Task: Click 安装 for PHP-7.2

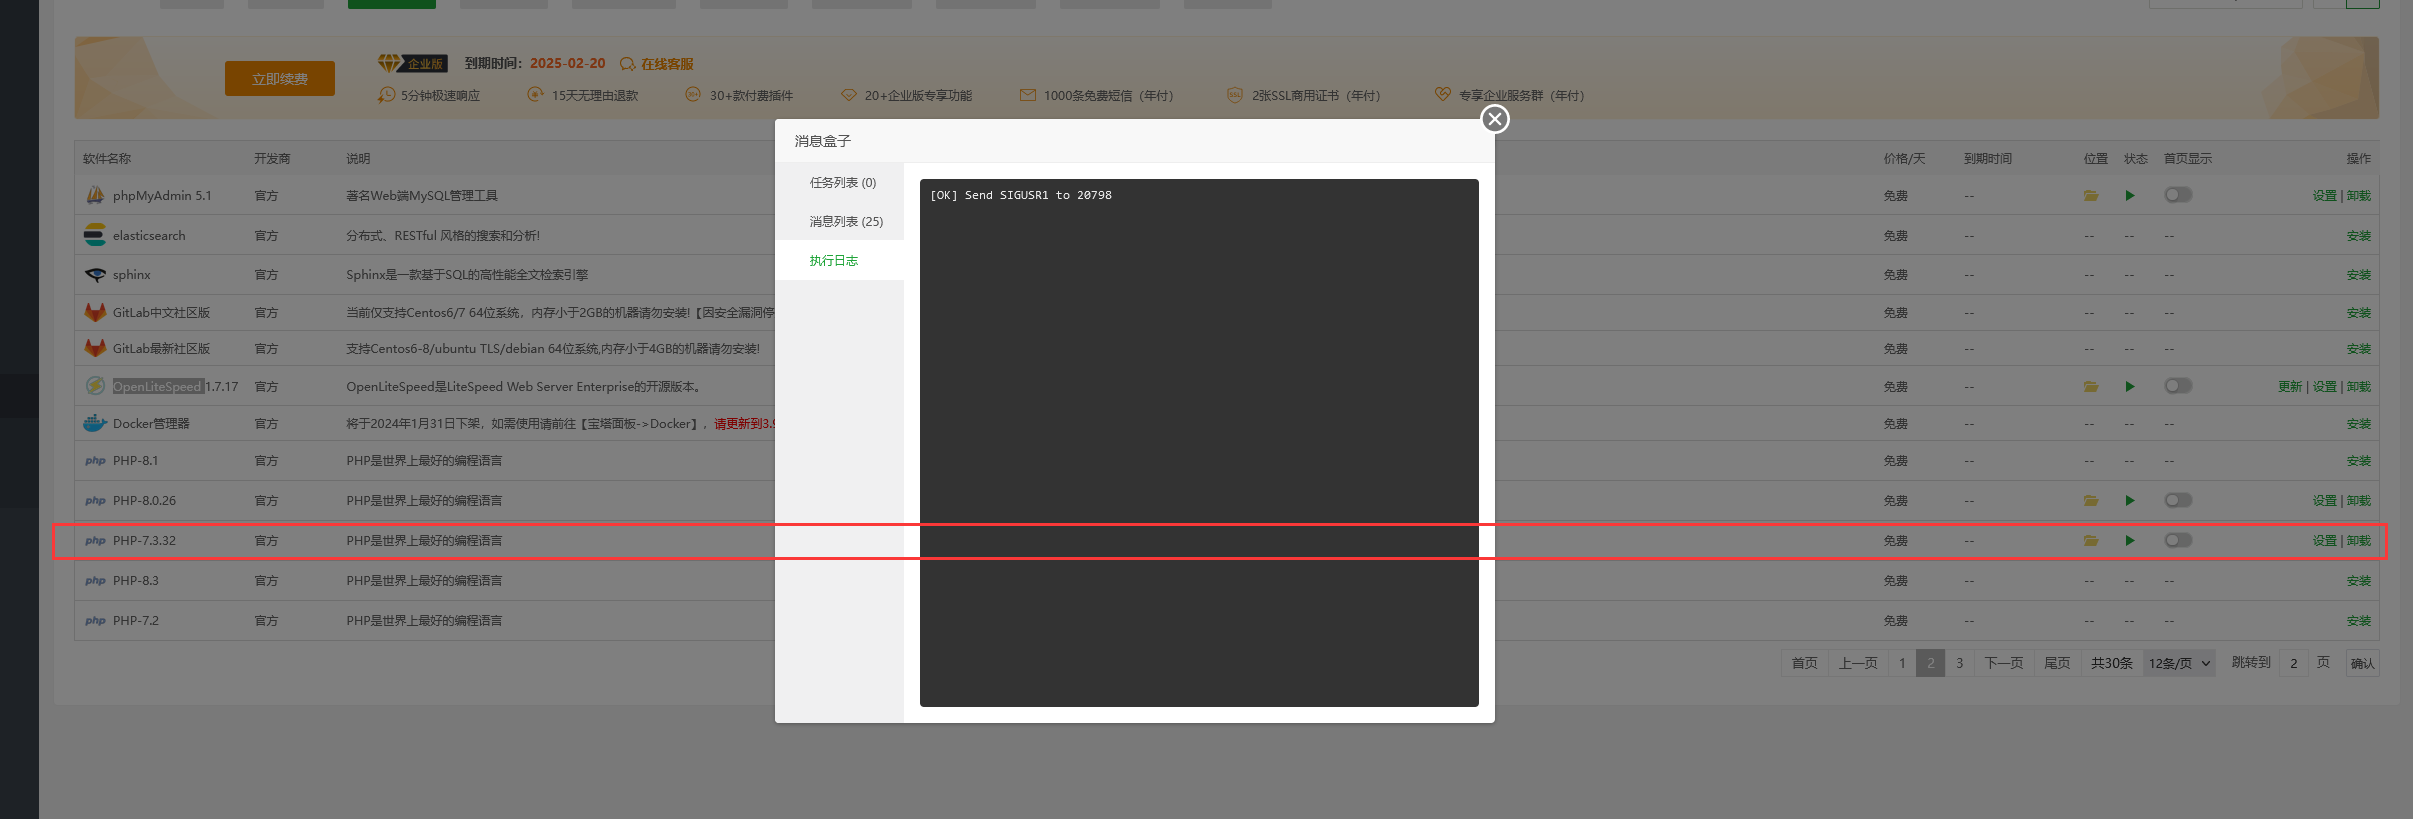Action: tap(2359, 621)
